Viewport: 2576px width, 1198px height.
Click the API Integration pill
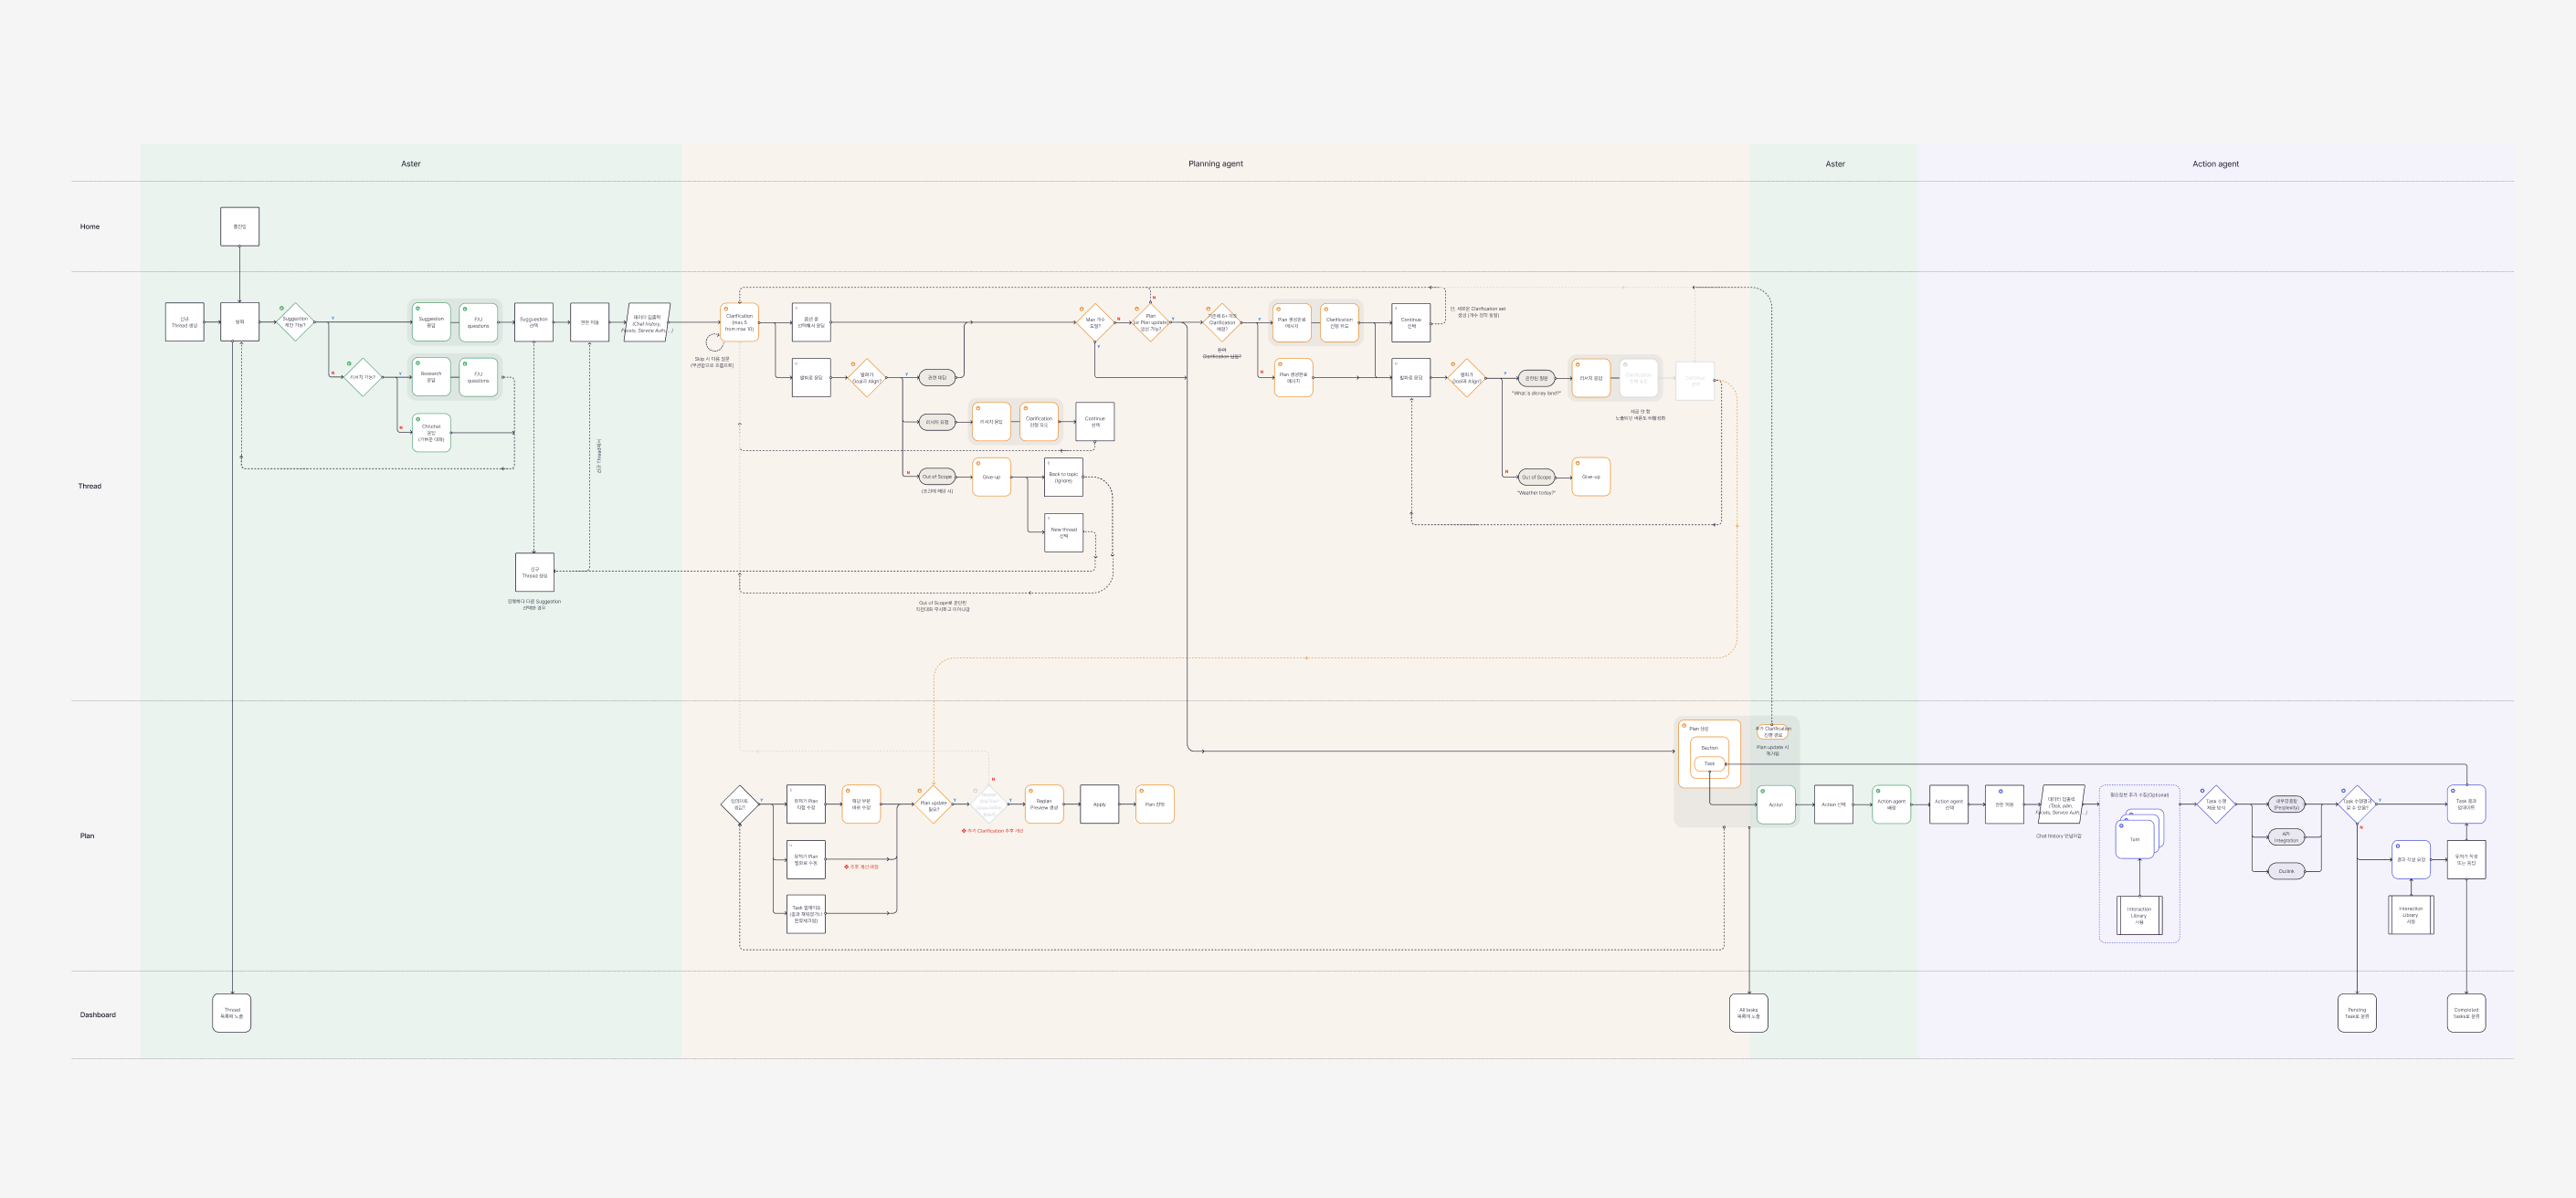click(x=2286, y=837)
